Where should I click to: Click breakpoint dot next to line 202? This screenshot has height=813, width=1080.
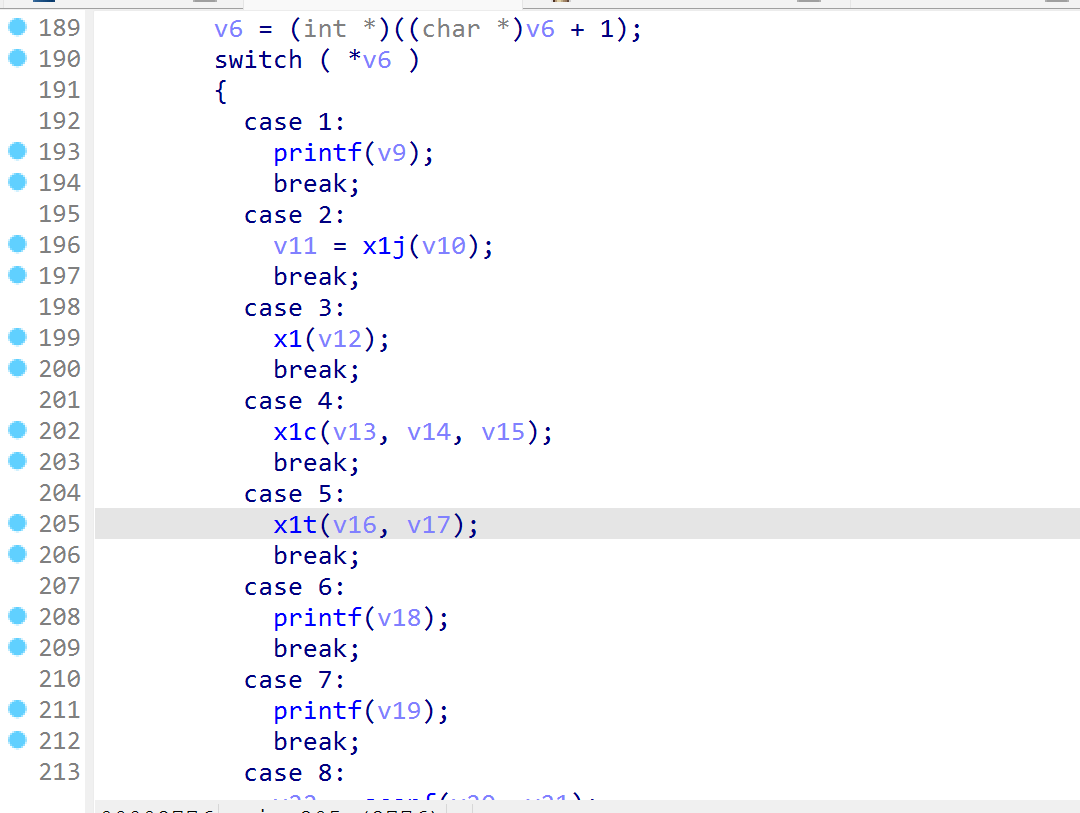(x=17, y=431)
